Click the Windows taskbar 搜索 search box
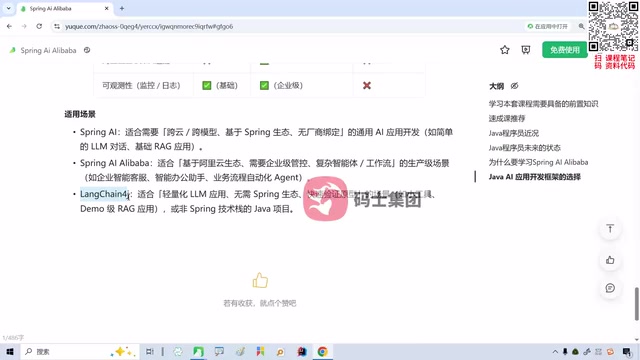The width and height of the screenshot is (640, 360). [80, 351]
